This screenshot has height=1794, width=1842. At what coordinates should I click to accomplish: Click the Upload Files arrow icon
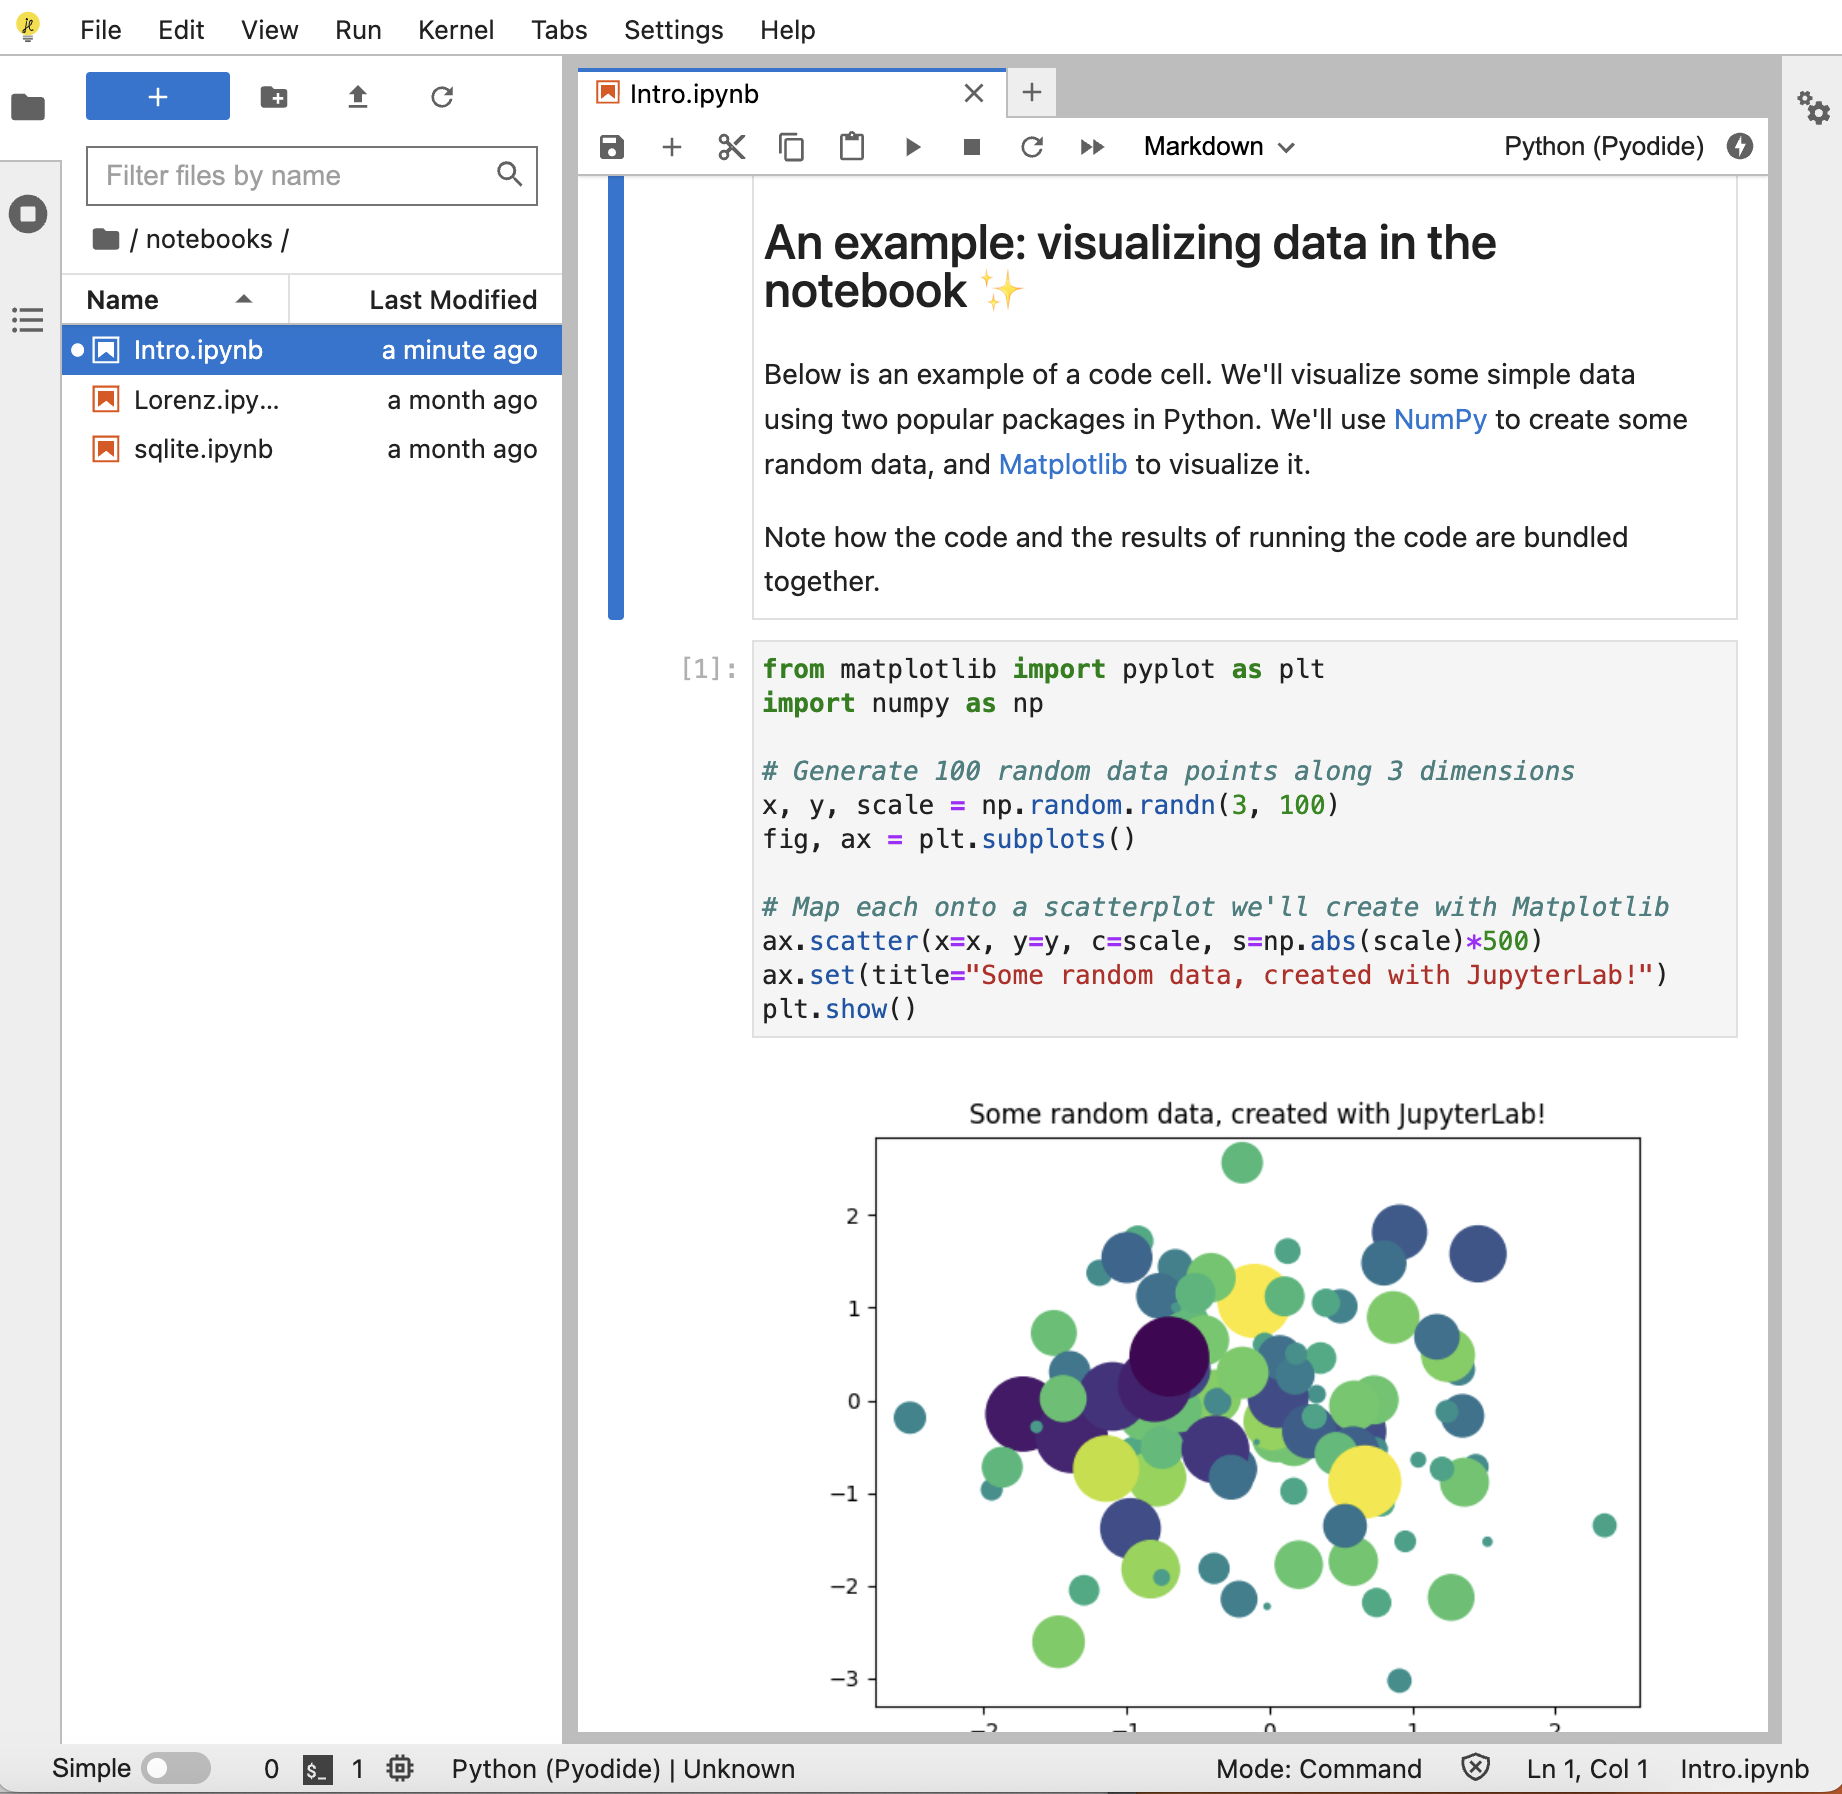(358, 97)
